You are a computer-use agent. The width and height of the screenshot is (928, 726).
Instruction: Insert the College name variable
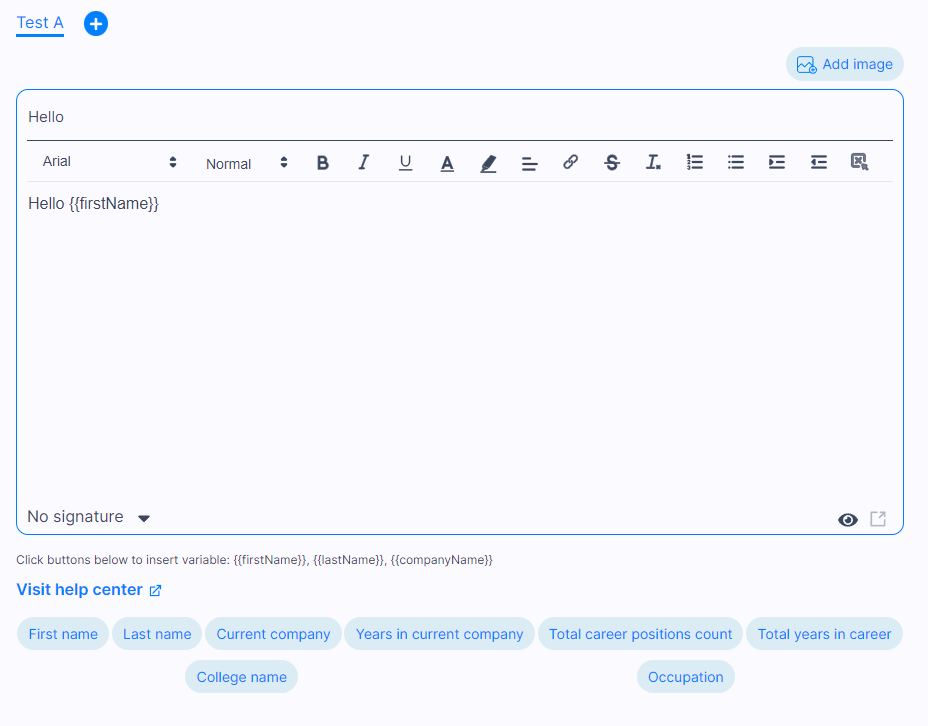241,676
